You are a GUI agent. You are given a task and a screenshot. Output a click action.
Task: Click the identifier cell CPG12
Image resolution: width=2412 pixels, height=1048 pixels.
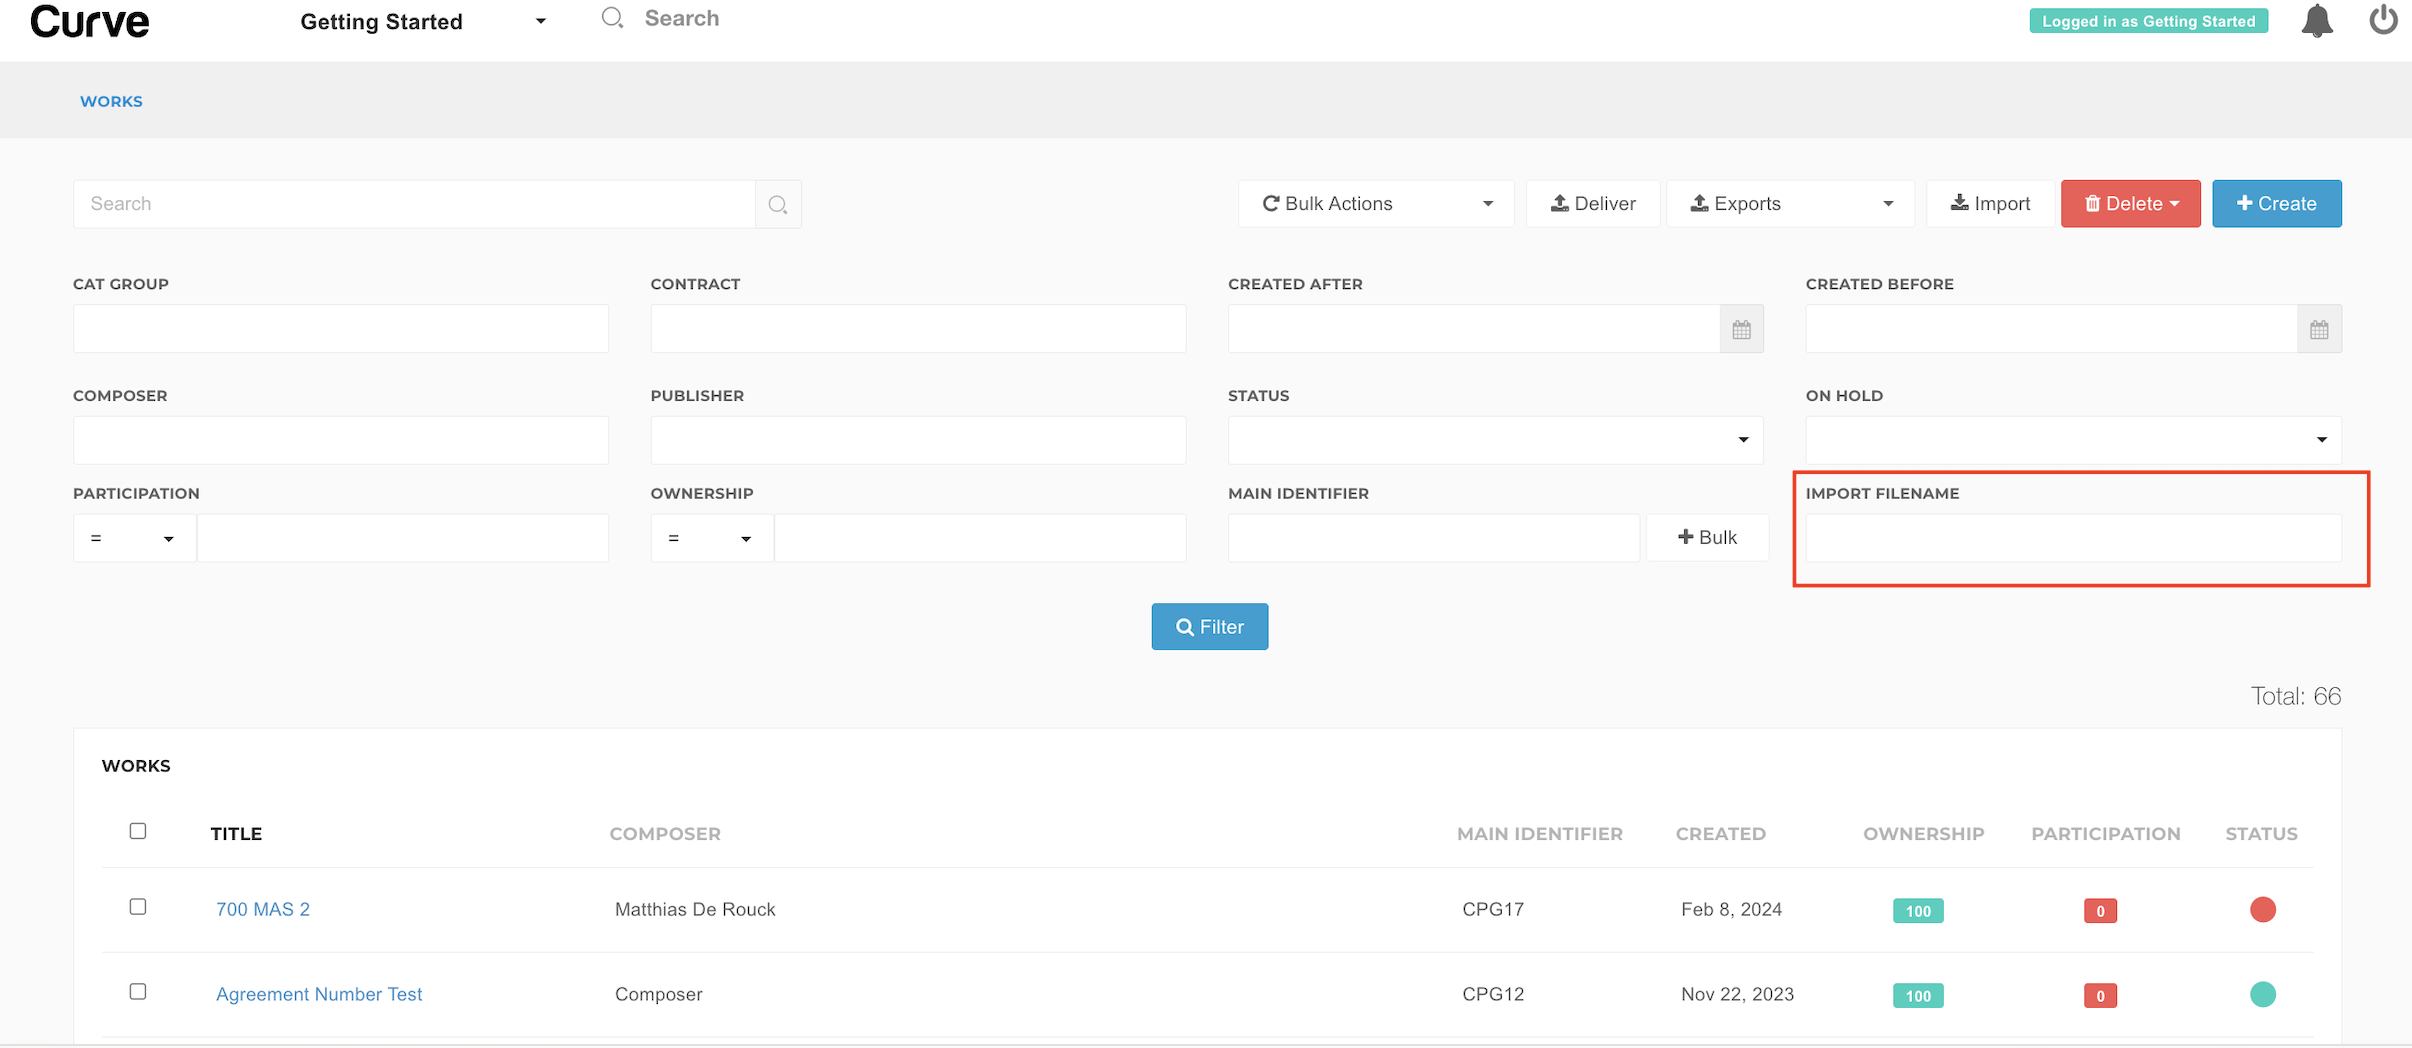[1493, 995]
